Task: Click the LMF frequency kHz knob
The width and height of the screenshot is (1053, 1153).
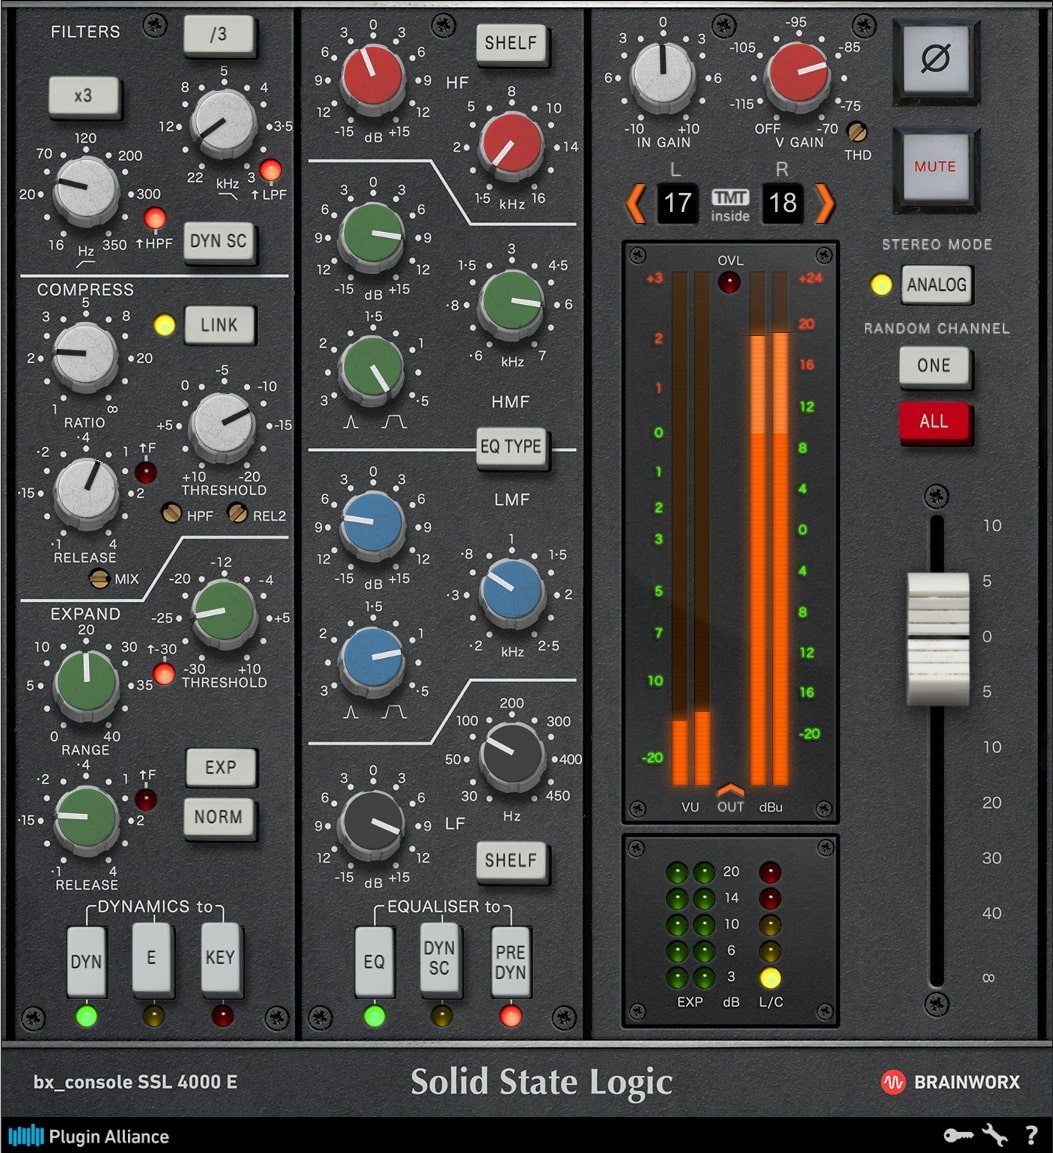Action: click(x=512, y=591)
